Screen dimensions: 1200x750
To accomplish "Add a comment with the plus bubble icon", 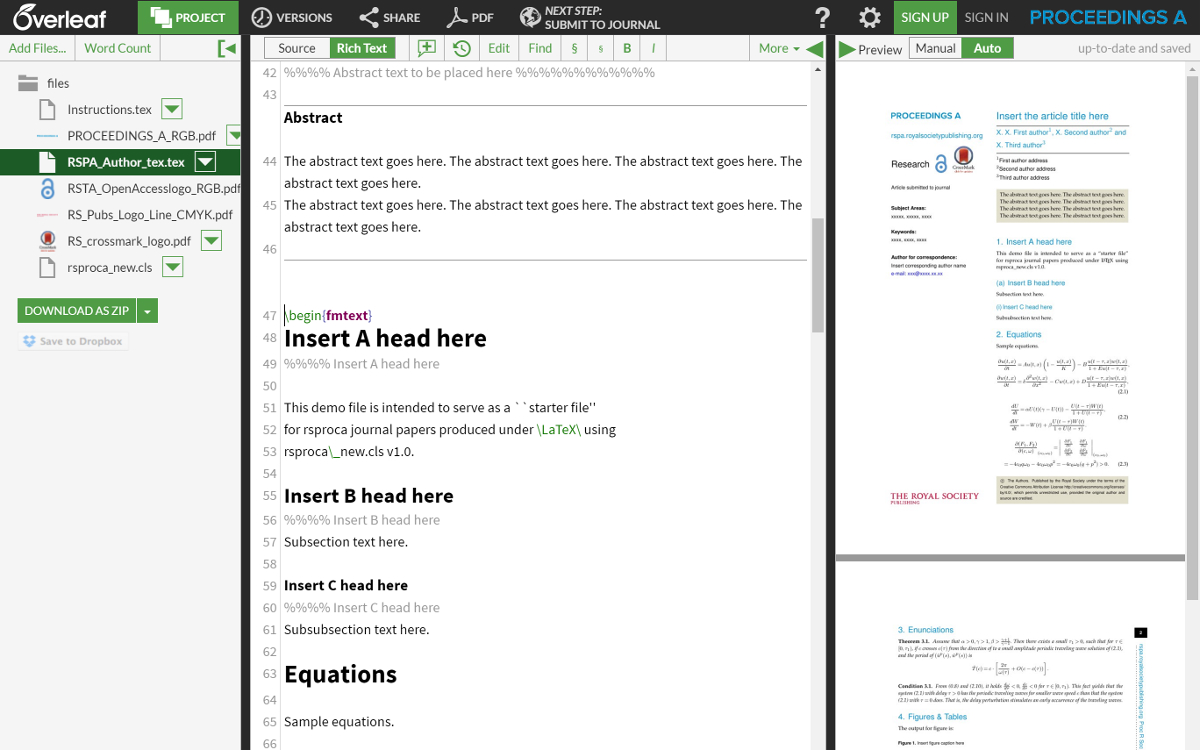I will (x=427, y=48).
